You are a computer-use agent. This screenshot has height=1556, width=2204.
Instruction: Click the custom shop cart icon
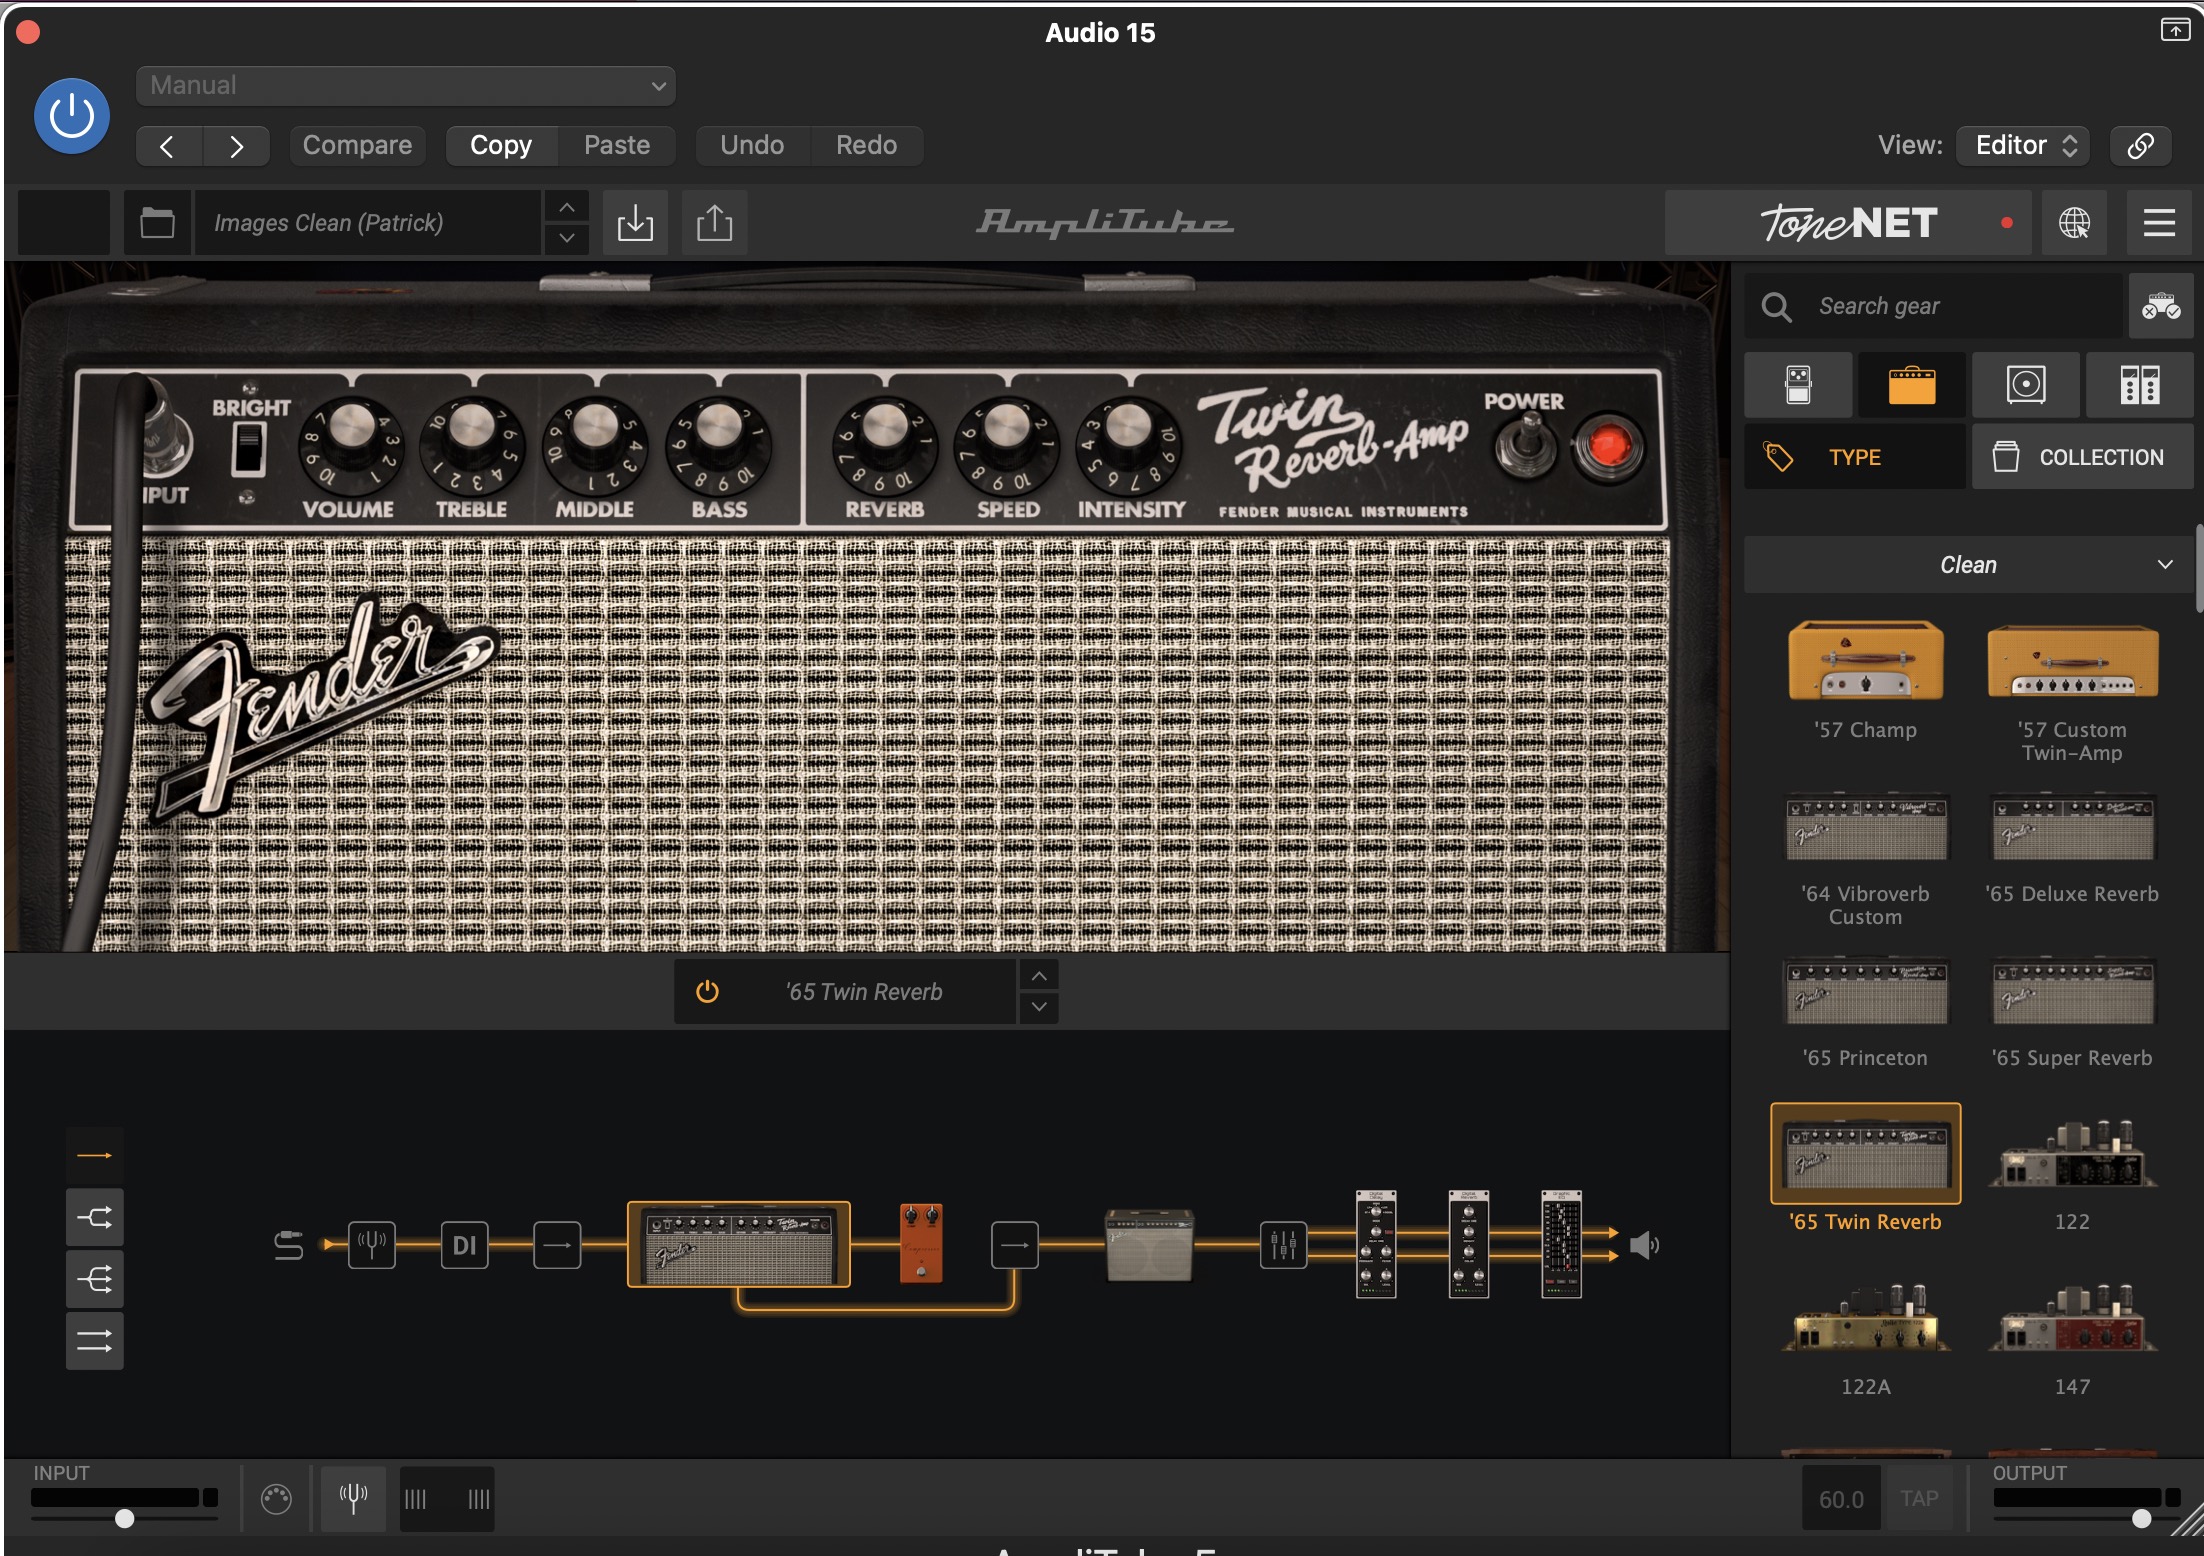click(2160, 306)
